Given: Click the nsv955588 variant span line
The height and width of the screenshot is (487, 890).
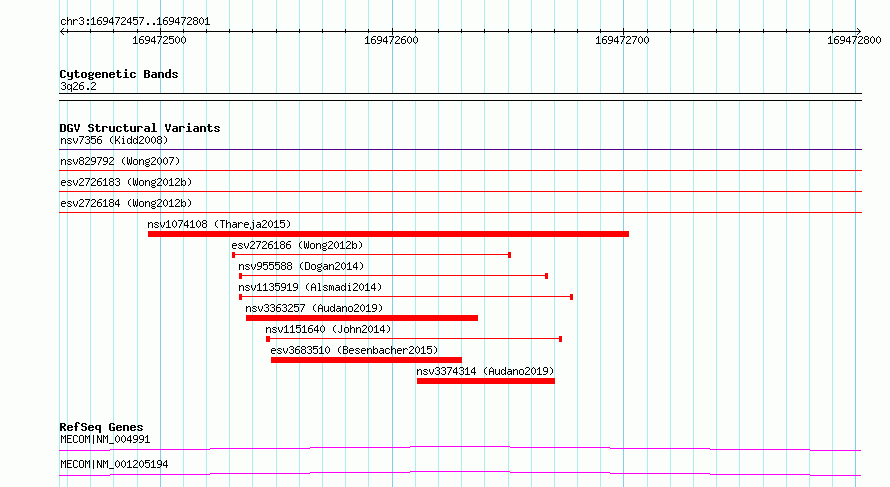Looking at the screenshot, I should coord(393,276).
